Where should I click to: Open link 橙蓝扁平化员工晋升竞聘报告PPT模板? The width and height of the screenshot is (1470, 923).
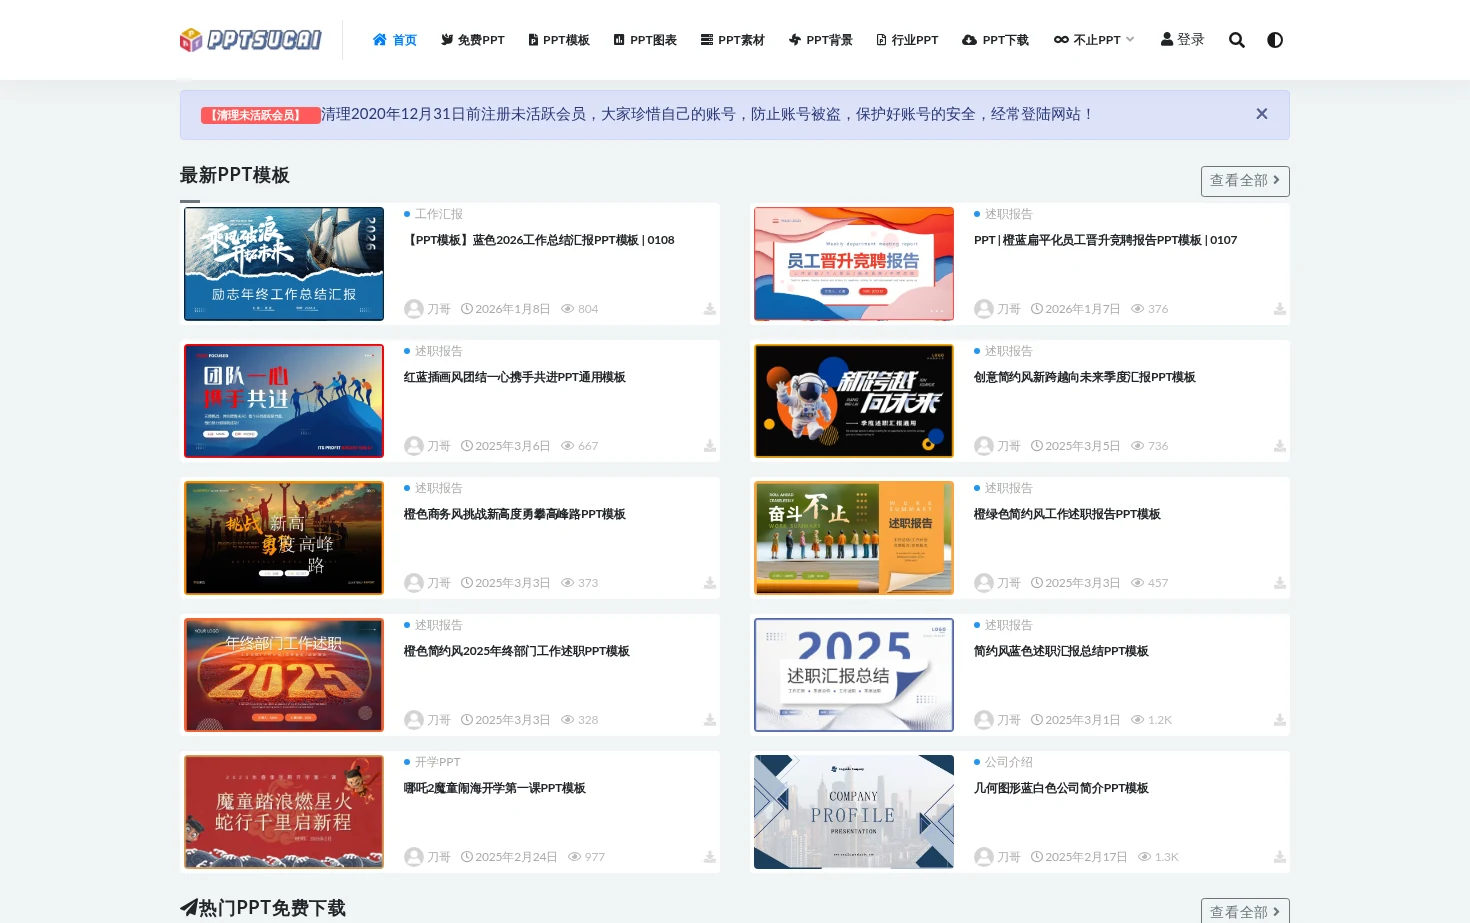point(1105,240)
